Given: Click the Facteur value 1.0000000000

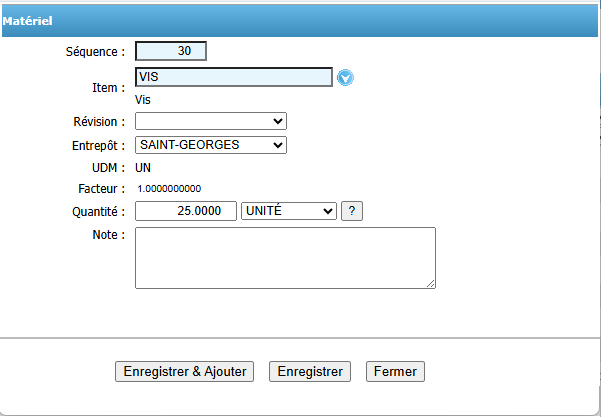Looking at the screenshot, I should (169, 189).
